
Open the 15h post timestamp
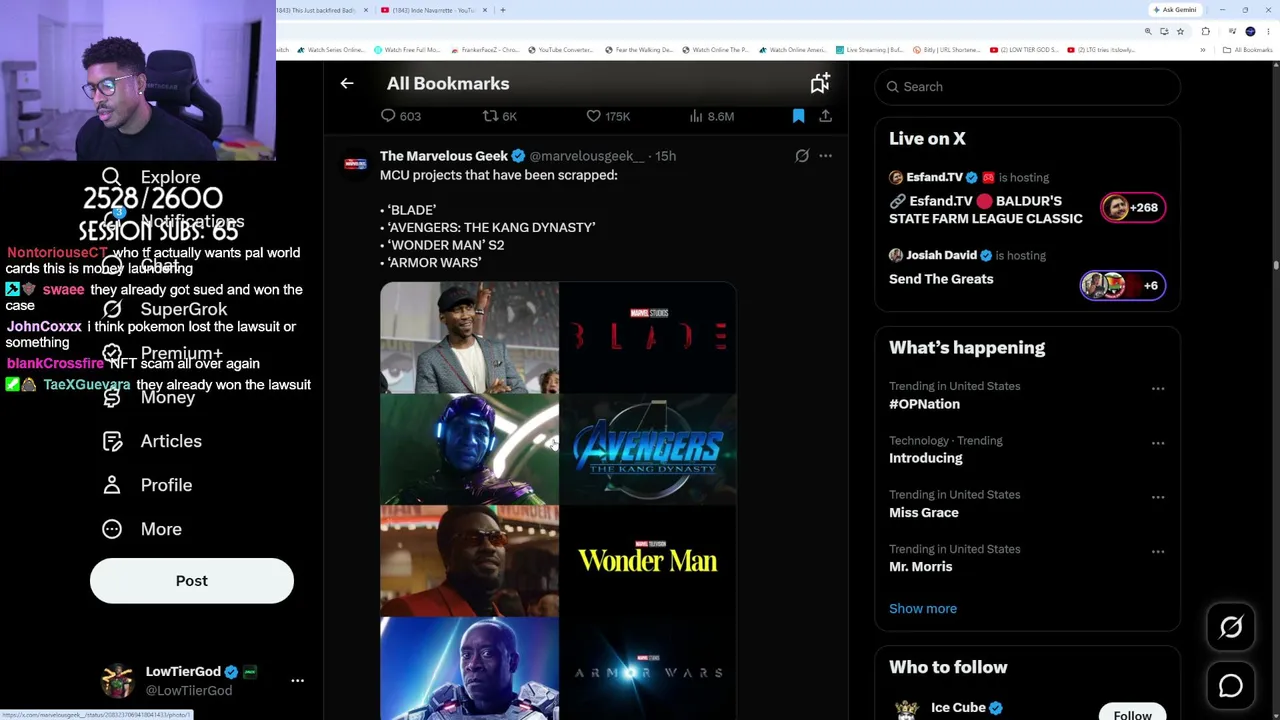tap(665, 156)
